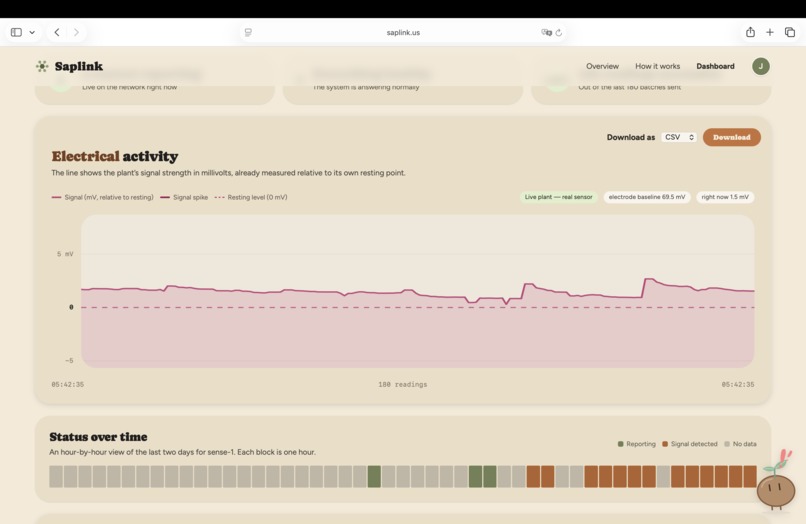Viewport: 806px width, 524px height.
Task: Toggle the Signal (mV, relative to resting) legend
Action: (103, 197)
